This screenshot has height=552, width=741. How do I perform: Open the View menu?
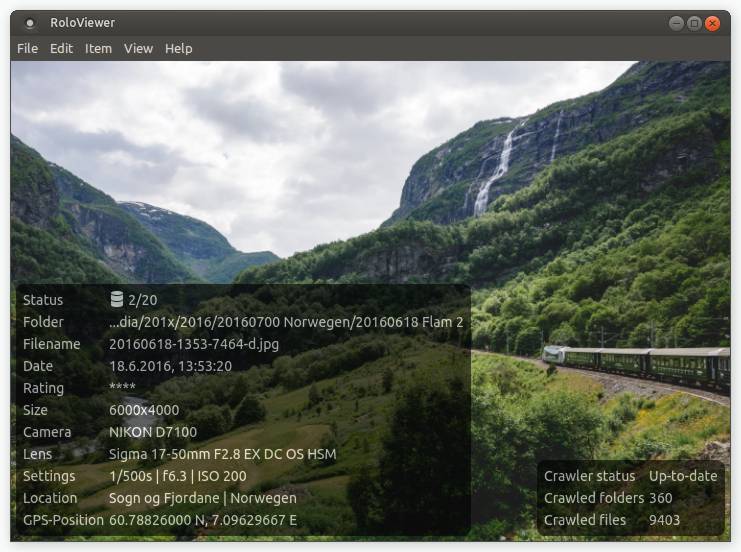tap(138, 49)
